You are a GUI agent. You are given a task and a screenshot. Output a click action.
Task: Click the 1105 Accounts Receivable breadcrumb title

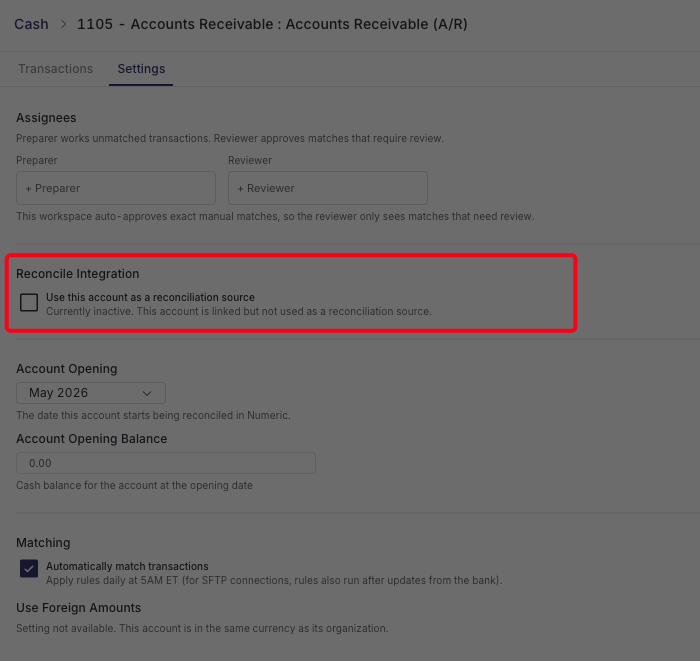coord(272,24)
